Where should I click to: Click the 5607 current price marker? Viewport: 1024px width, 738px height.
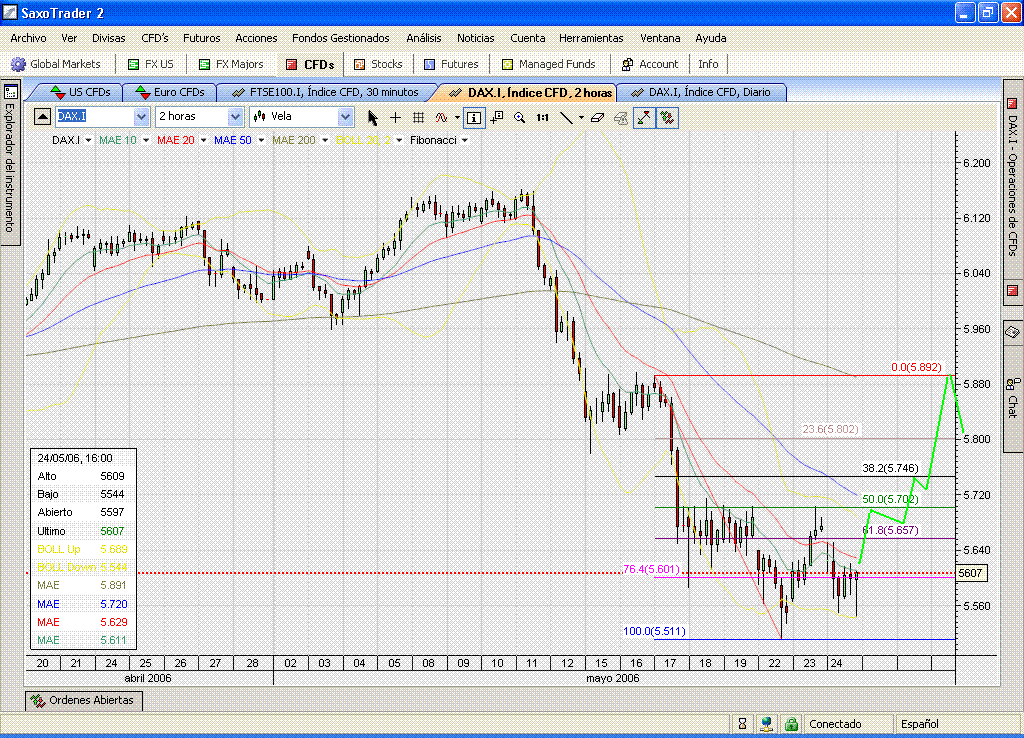[x=973, y=573]
